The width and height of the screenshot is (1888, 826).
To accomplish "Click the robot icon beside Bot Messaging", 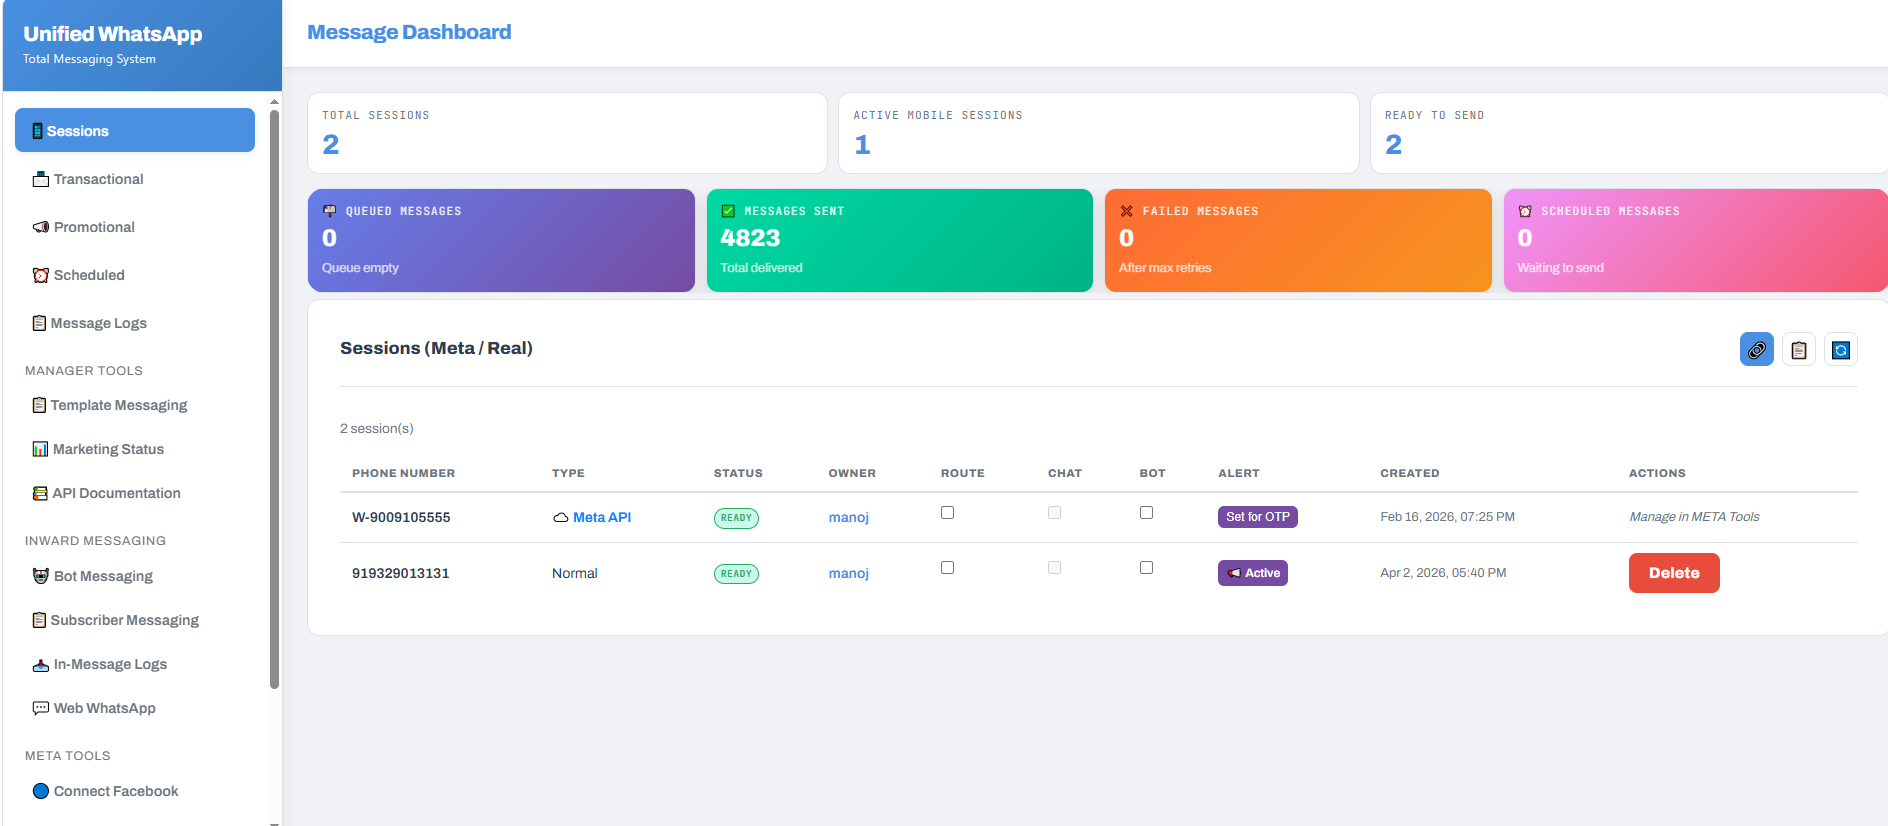I will (x=41, y=576).
